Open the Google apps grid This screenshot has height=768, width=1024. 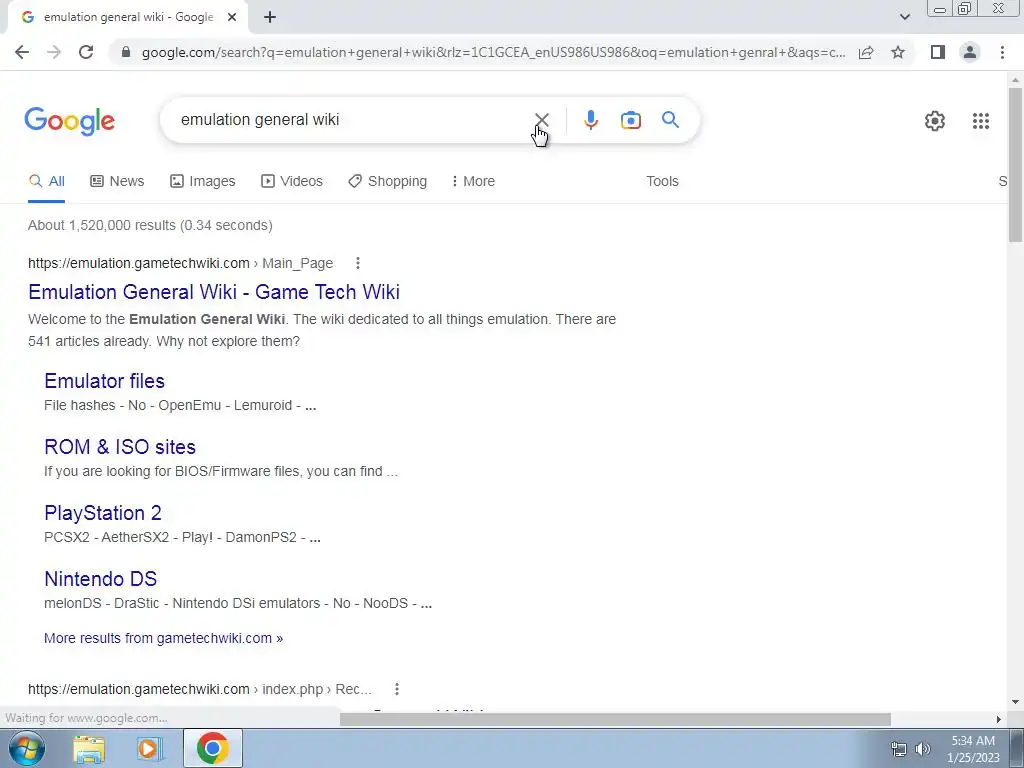tap(981, 121)
